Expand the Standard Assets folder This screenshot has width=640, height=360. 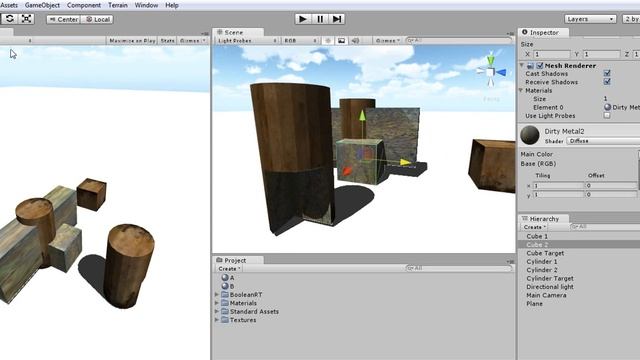pyautogui.click(x=217, y=311)
